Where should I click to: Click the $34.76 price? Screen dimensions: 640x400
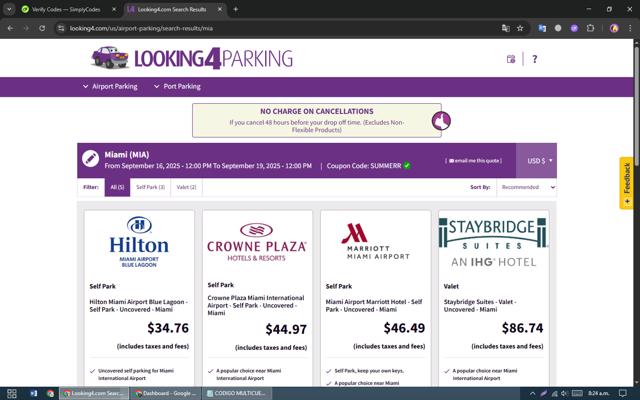(168, 328)
